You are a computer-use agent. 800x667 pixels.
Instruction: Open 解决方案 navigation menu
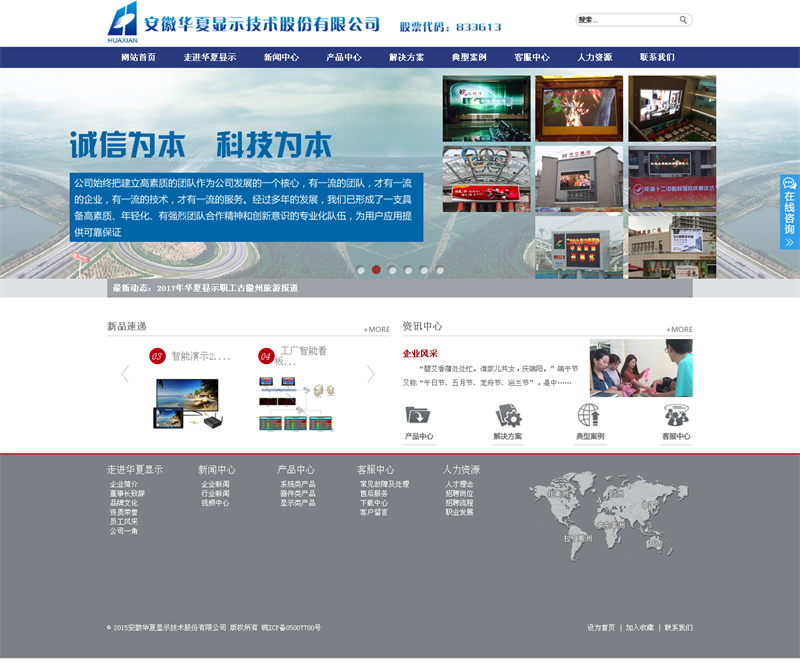[407, 57]
